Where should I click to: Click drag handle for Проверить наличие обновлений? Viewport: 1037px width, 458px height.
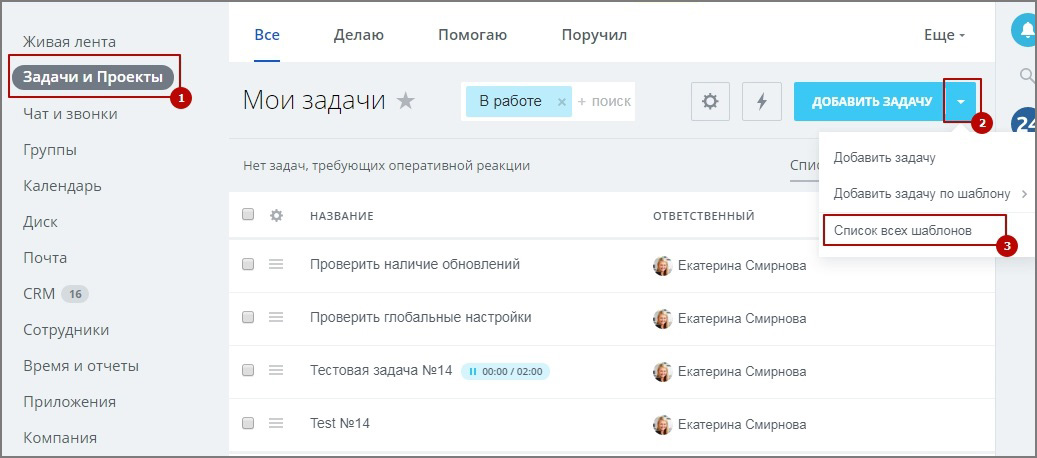click(277, 264)
